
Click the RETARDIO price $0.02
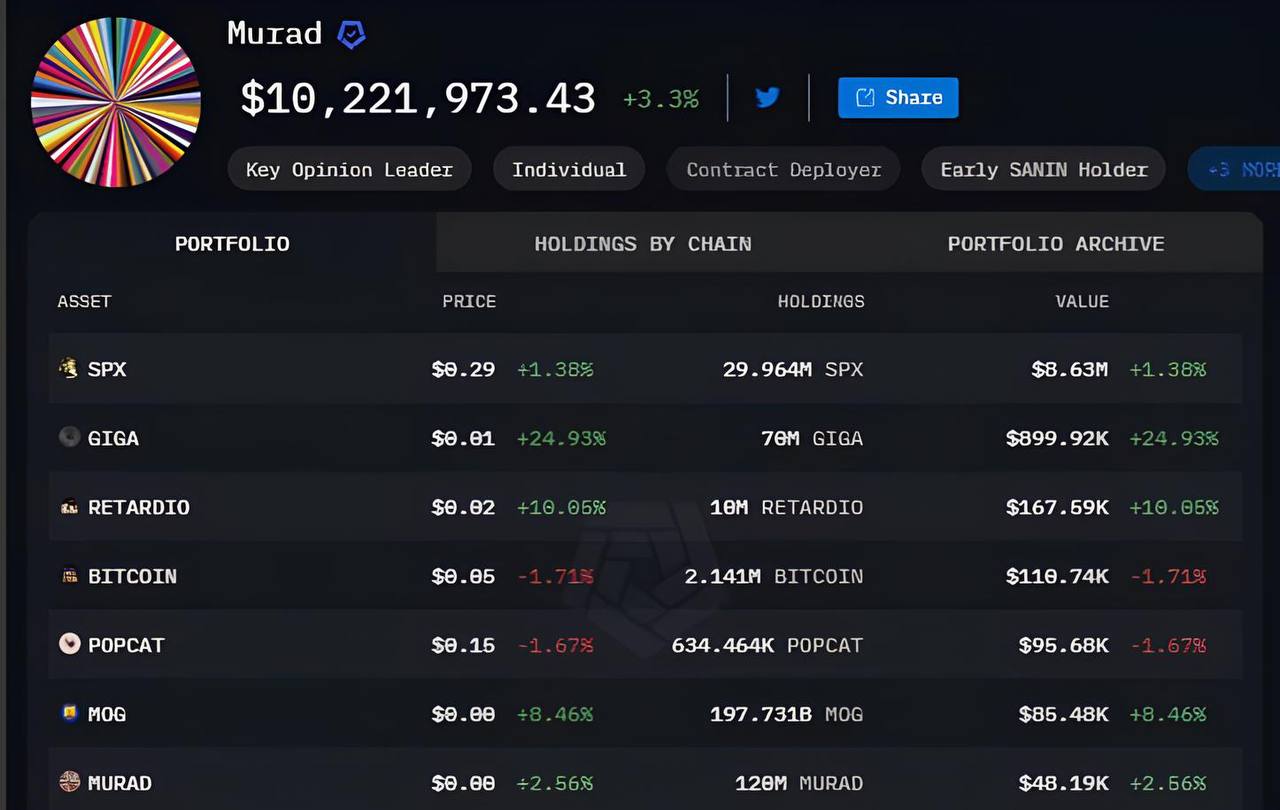click(463, 507)
